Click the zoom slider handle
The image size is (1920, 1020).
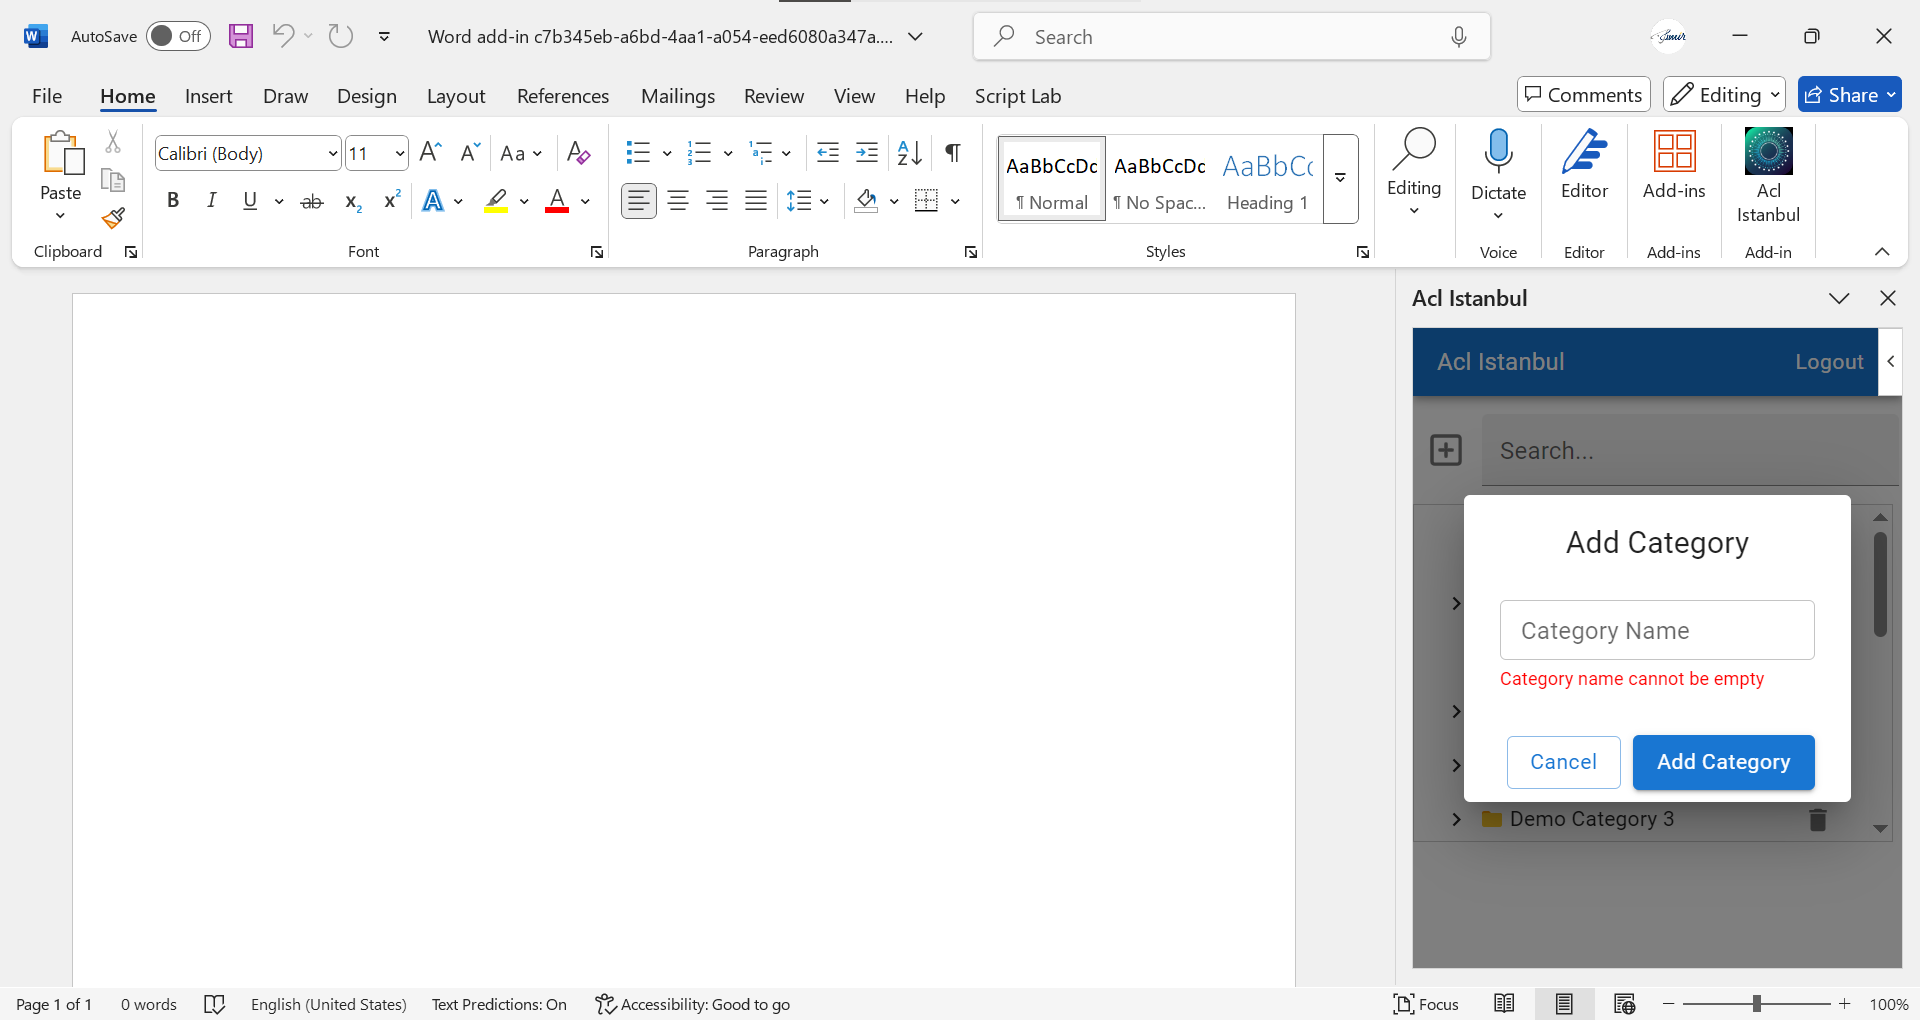pyautogui.click(x=1756, y=1004)
